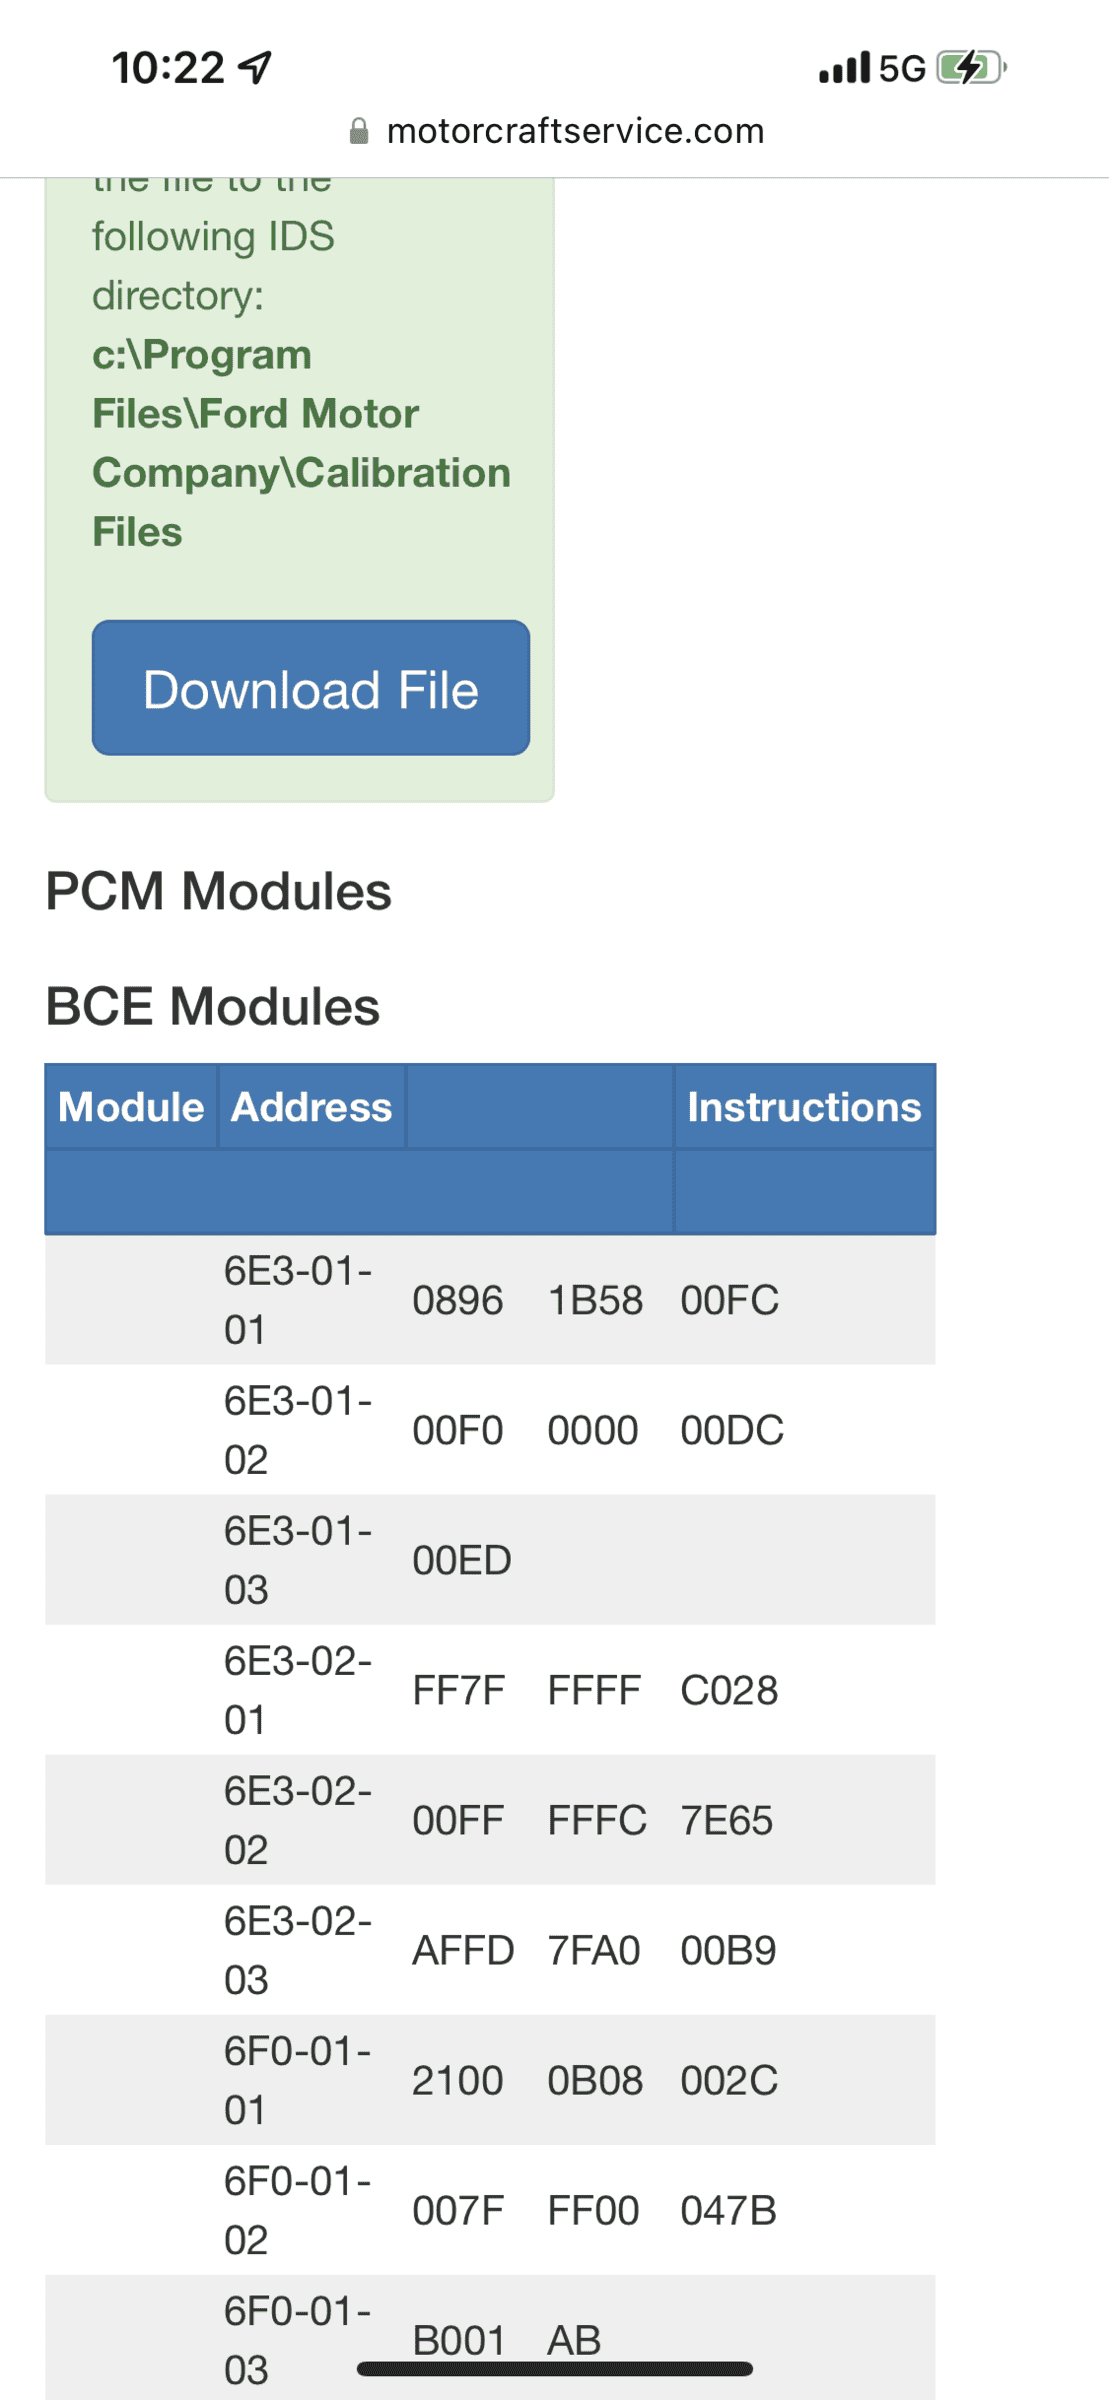Tap the 1B58 value cell
This screenshot has height=2400, width=1109.
pos(595,1300)
